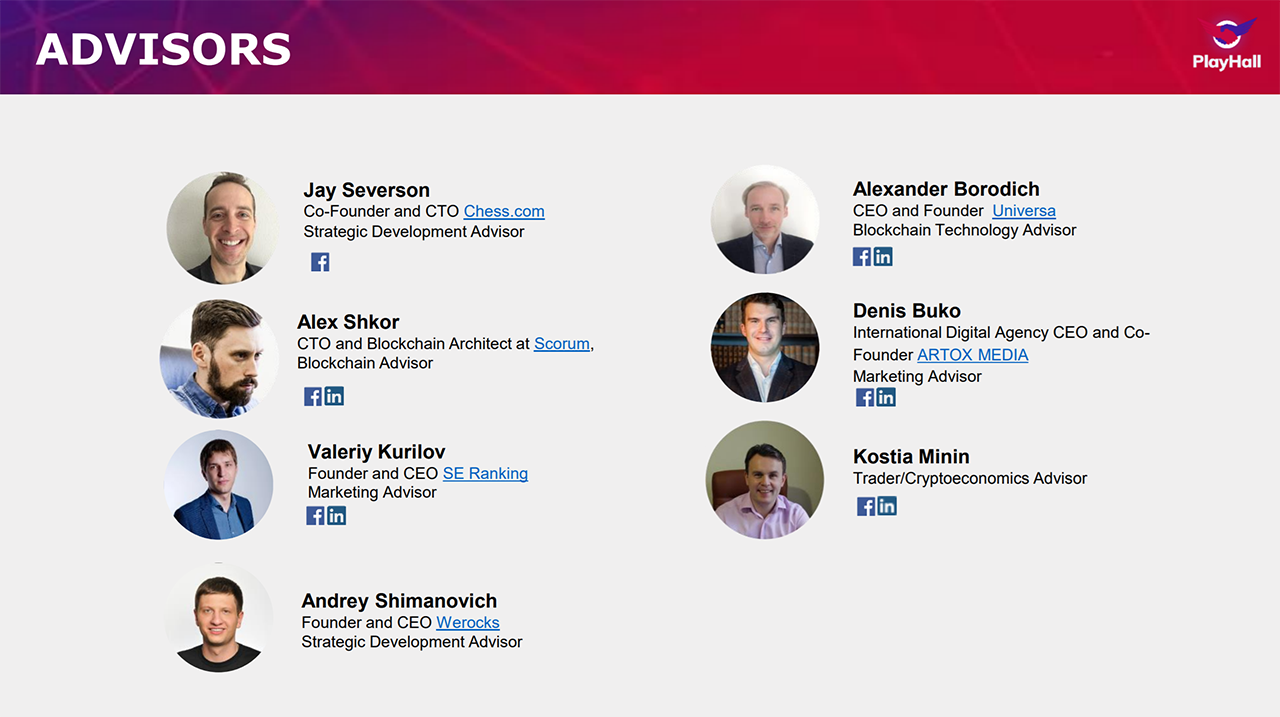Open Alex Shkor's LinkedIn icon
The height and width of the screenshot is (717, 1280).
click(x=334, y=396)
